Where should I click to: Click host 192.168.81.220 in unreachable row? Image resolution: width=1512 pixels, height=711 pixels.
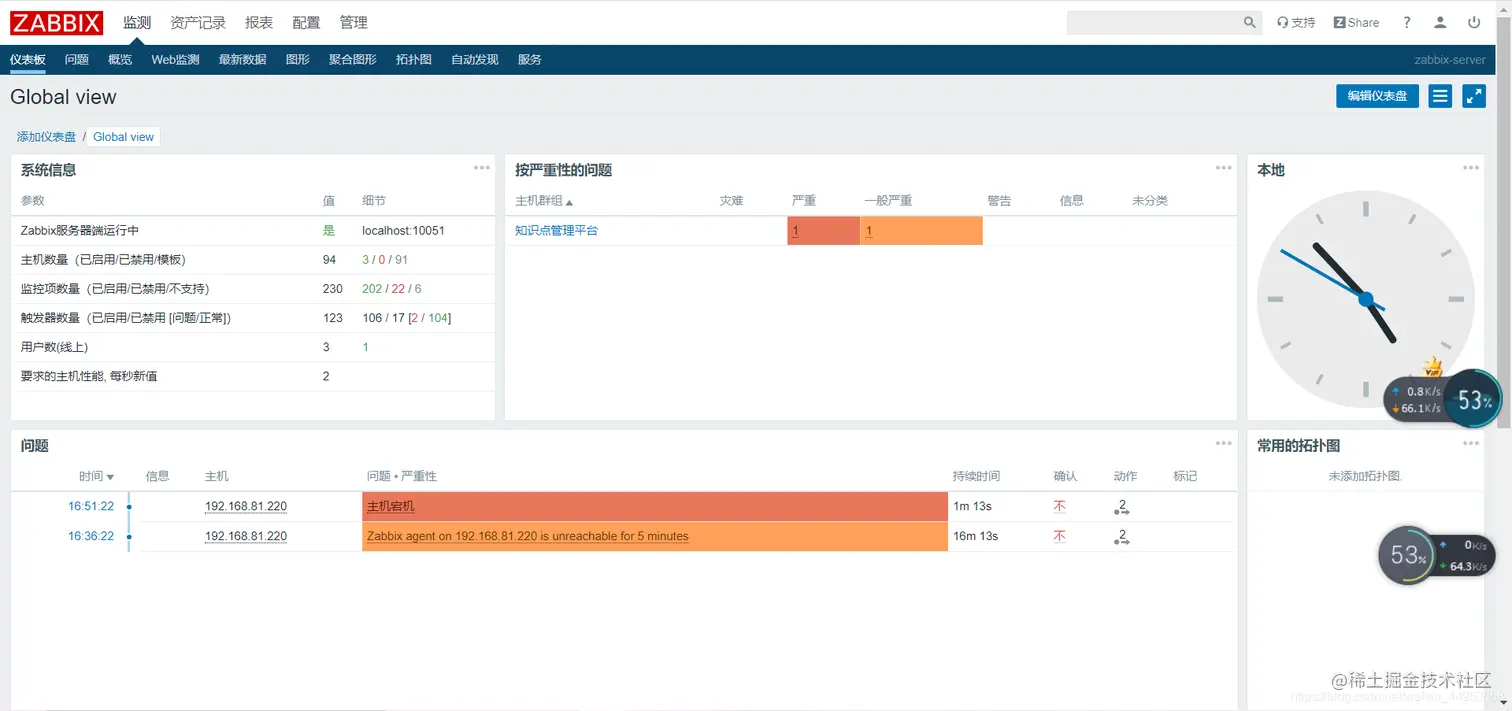click(x=245, y=536)
